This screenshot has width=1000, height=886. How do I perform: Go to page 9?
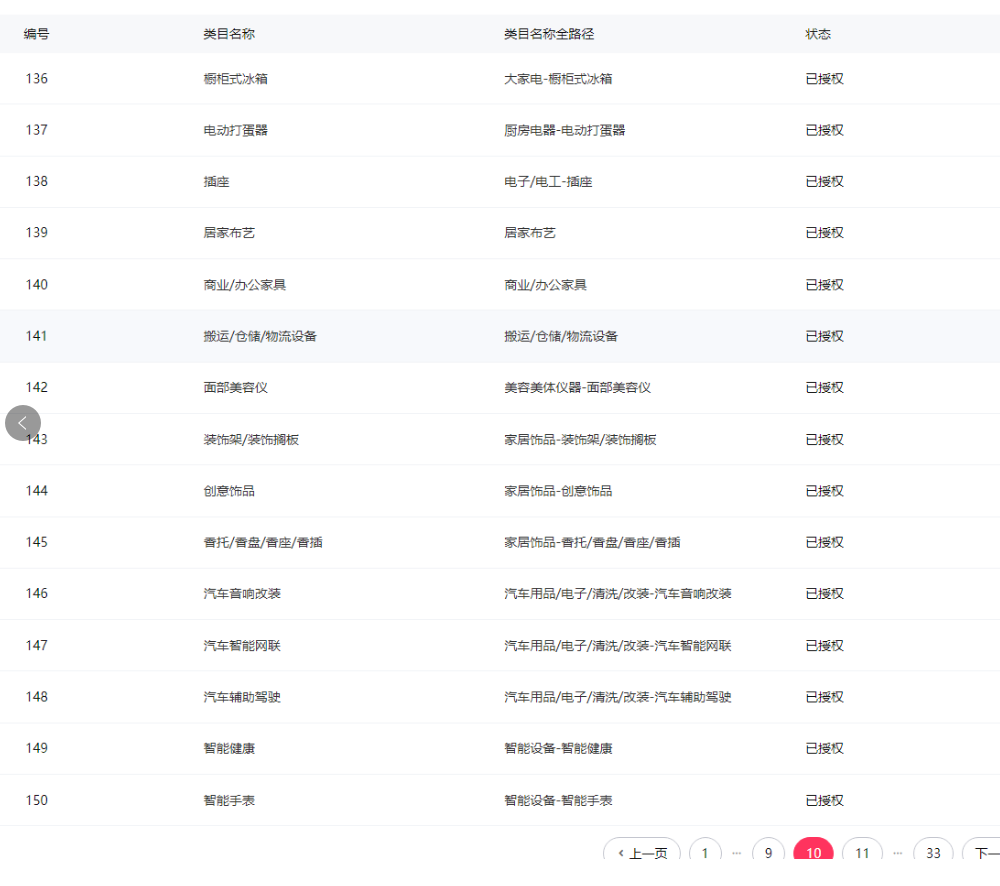click(x=768, y=853)
